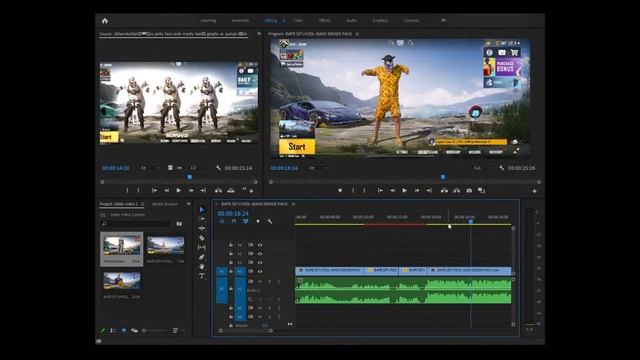
Task: Toggle sync lock on the V1 track
Action: point(251,271)
